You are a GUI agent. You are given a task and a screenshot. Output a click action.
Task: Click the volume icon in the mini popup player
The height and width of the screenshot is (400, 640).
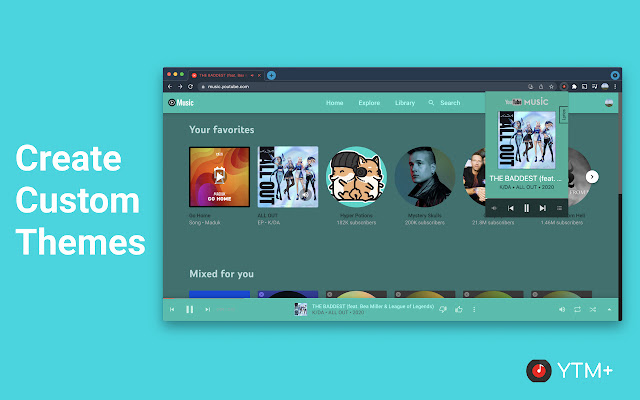click(x=494, y=208)
